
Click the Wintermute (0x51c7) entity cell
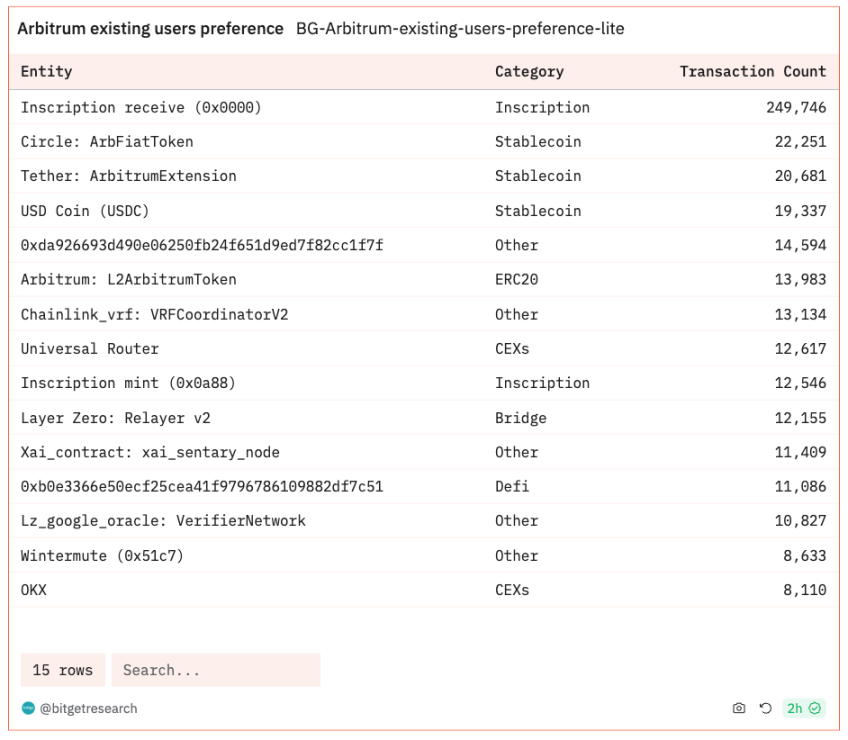102,556
